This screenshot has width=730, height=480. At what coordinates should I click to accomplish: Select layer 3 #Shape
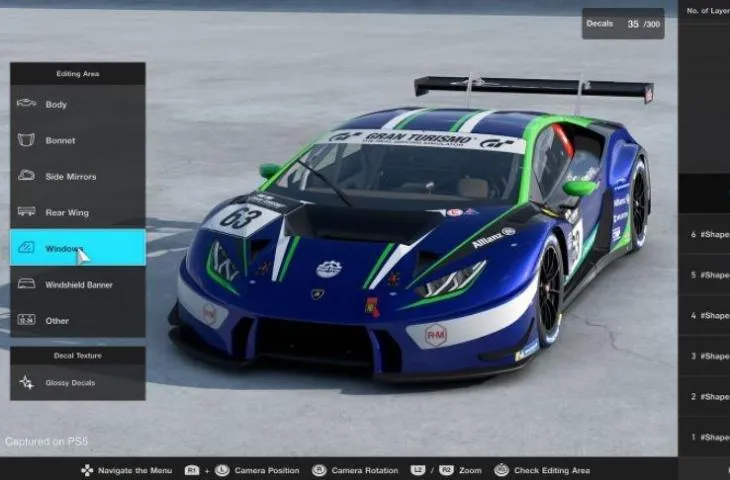point(704,356)
